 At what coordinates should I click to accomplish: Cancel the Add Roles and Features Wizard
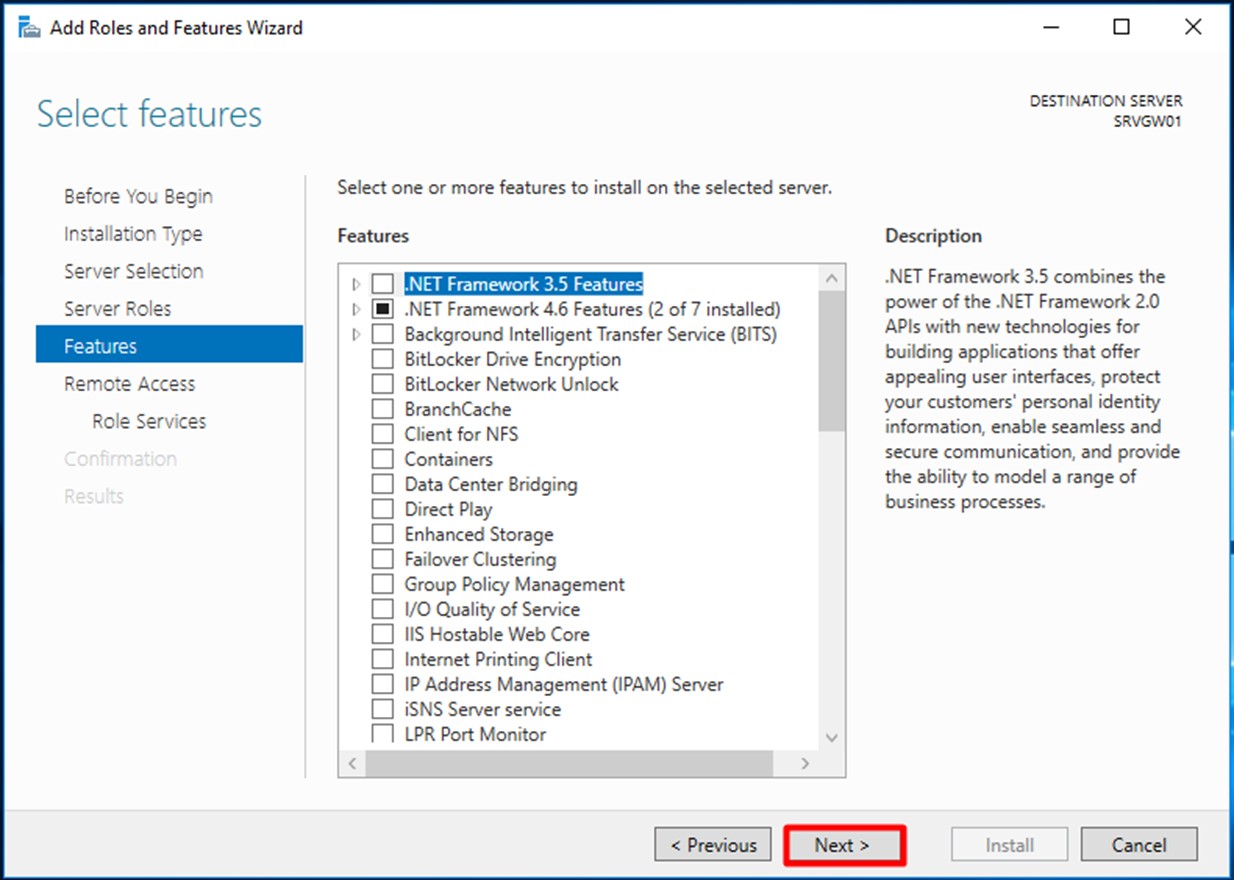click(x=1138, y=844)
